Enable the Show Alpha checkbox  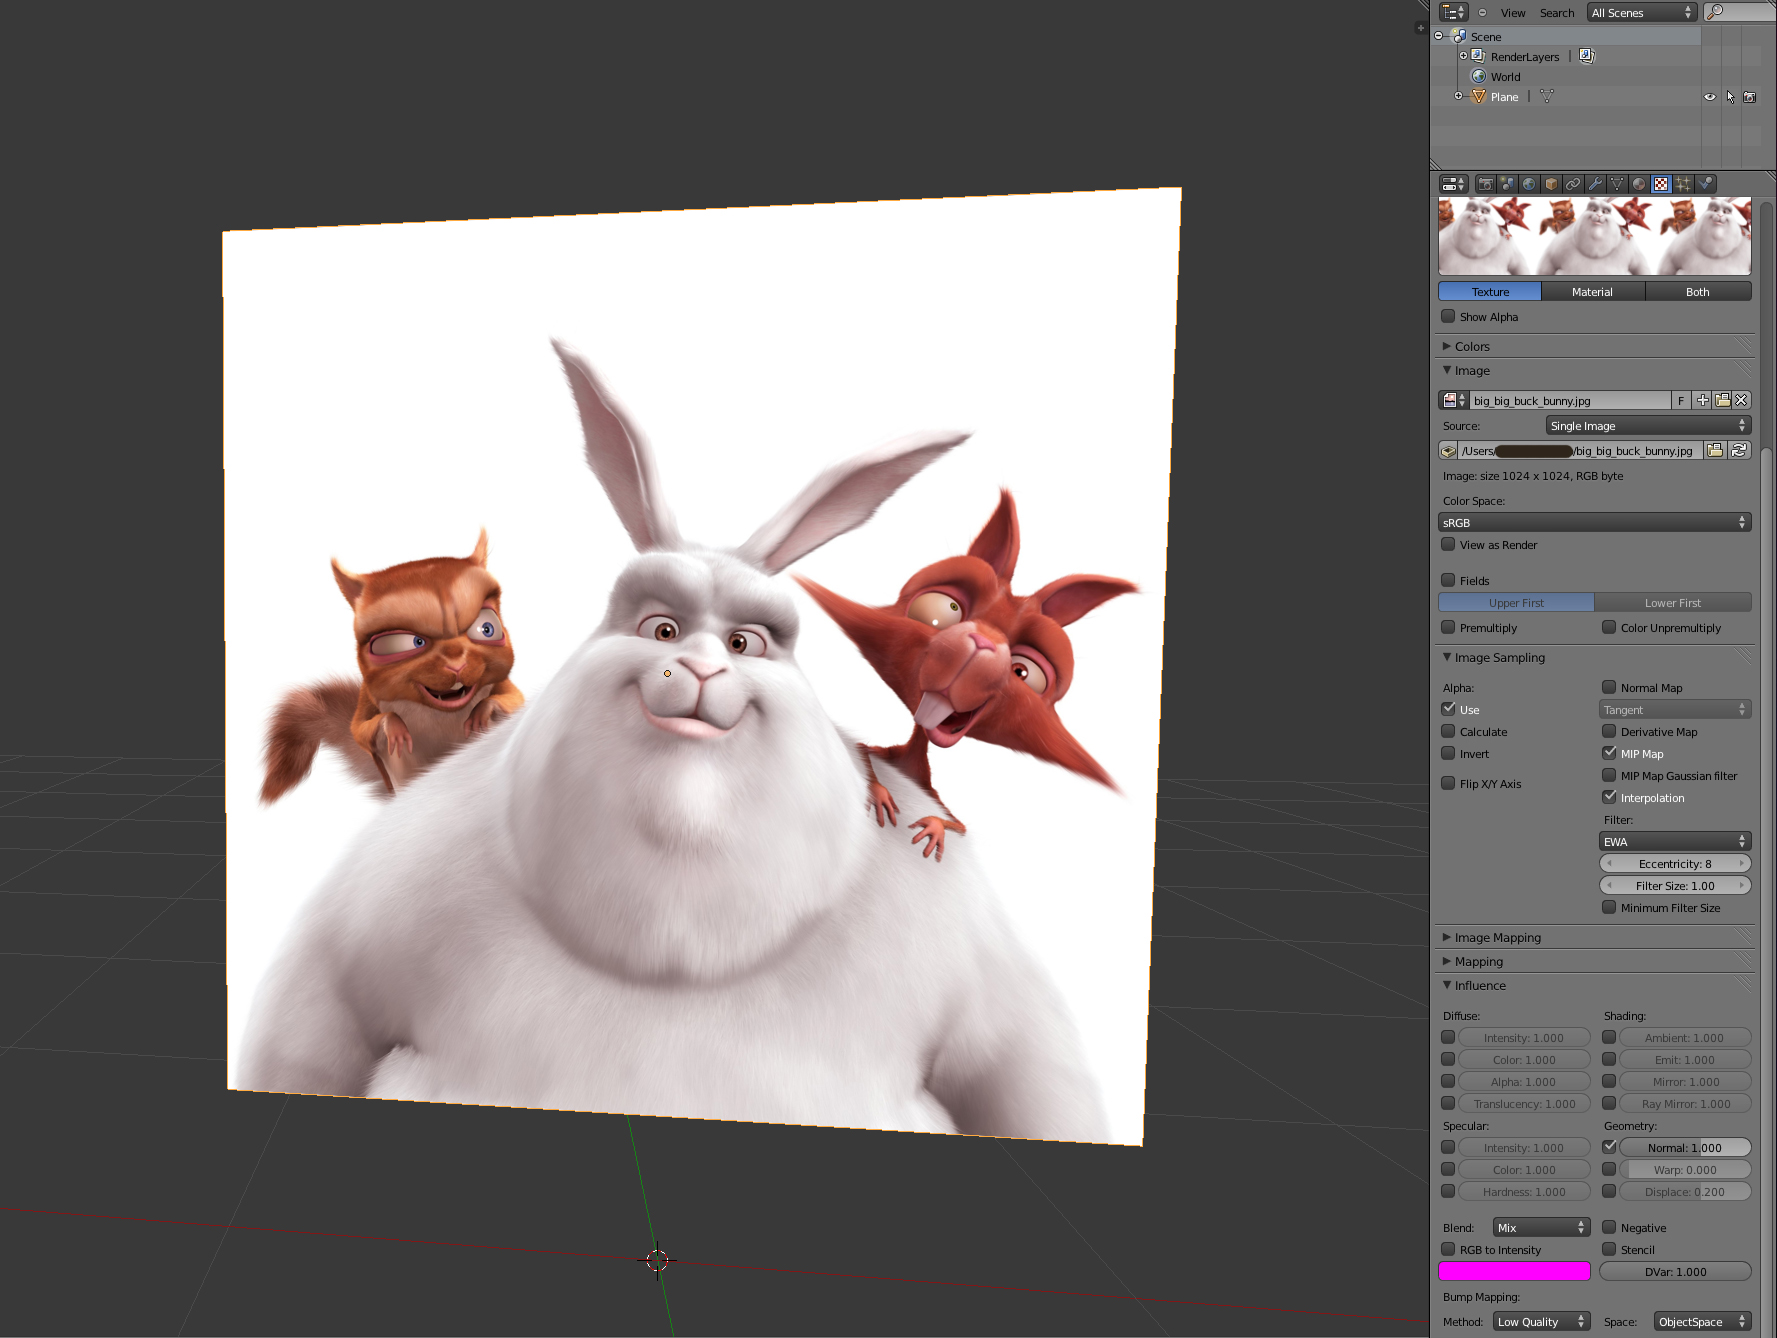(1448, 316)
